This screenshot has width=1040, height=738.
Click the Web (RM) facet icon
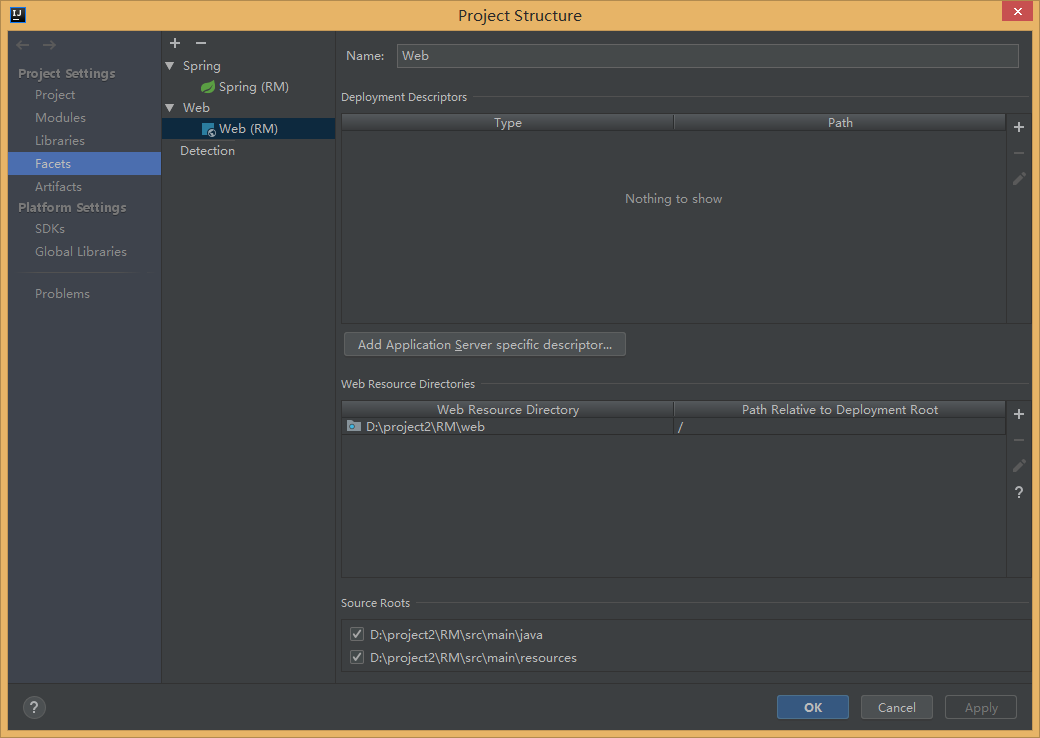[208, 129]
